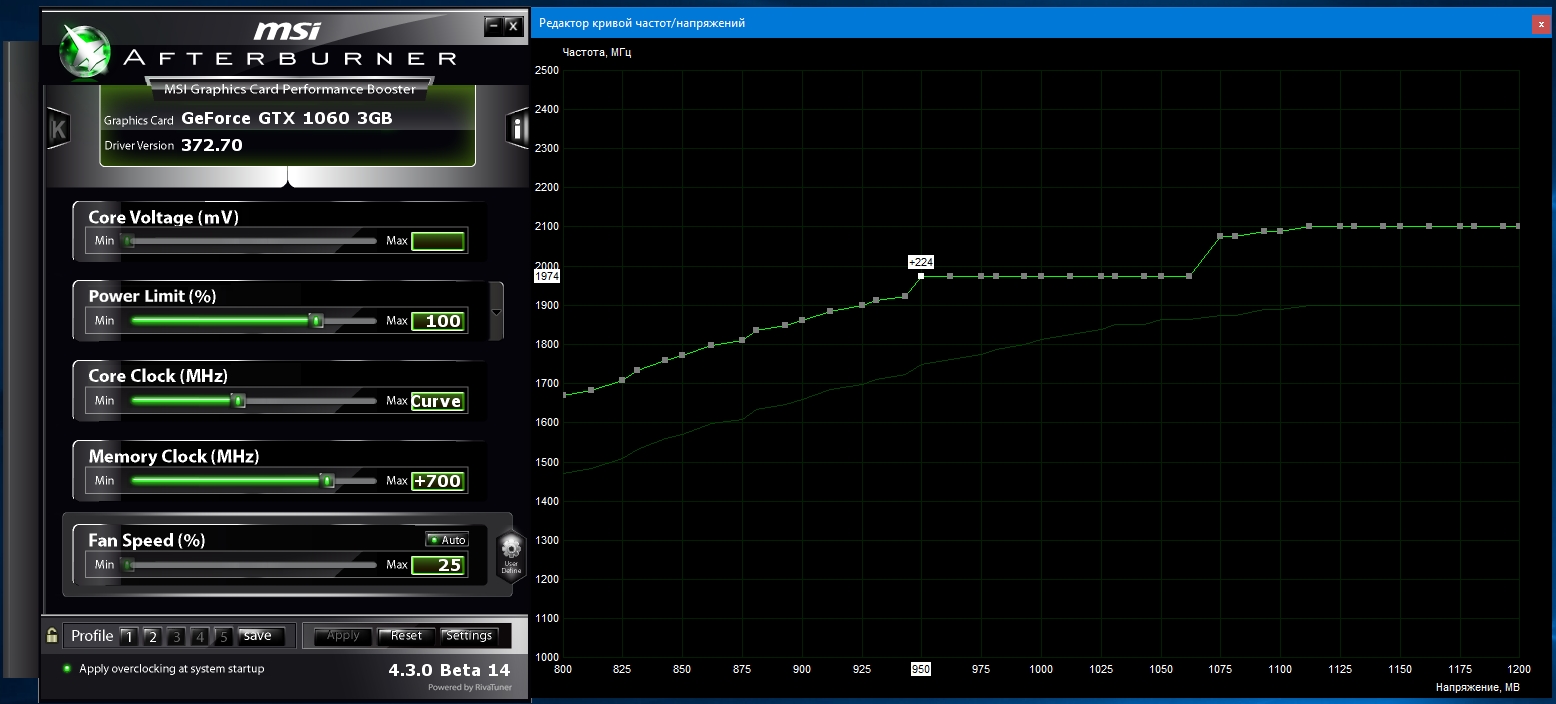
Task: Click the Power Limit slider handle
Action: [x=316, y=321]
